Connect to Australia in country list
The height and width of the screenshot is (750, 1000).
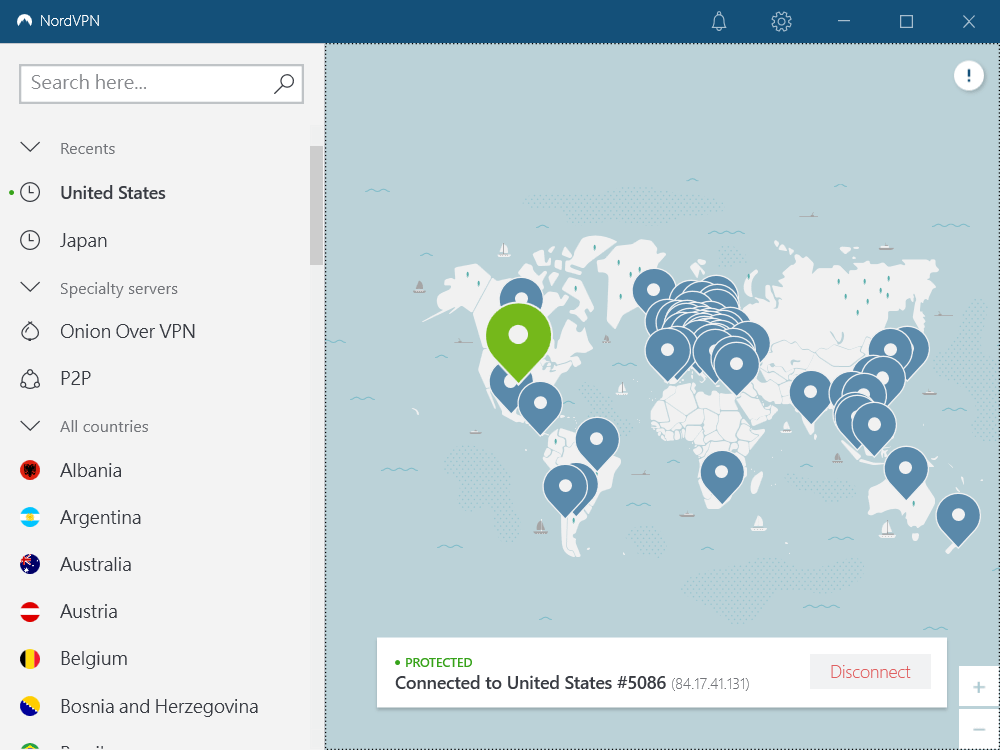[x=96, y=564]
